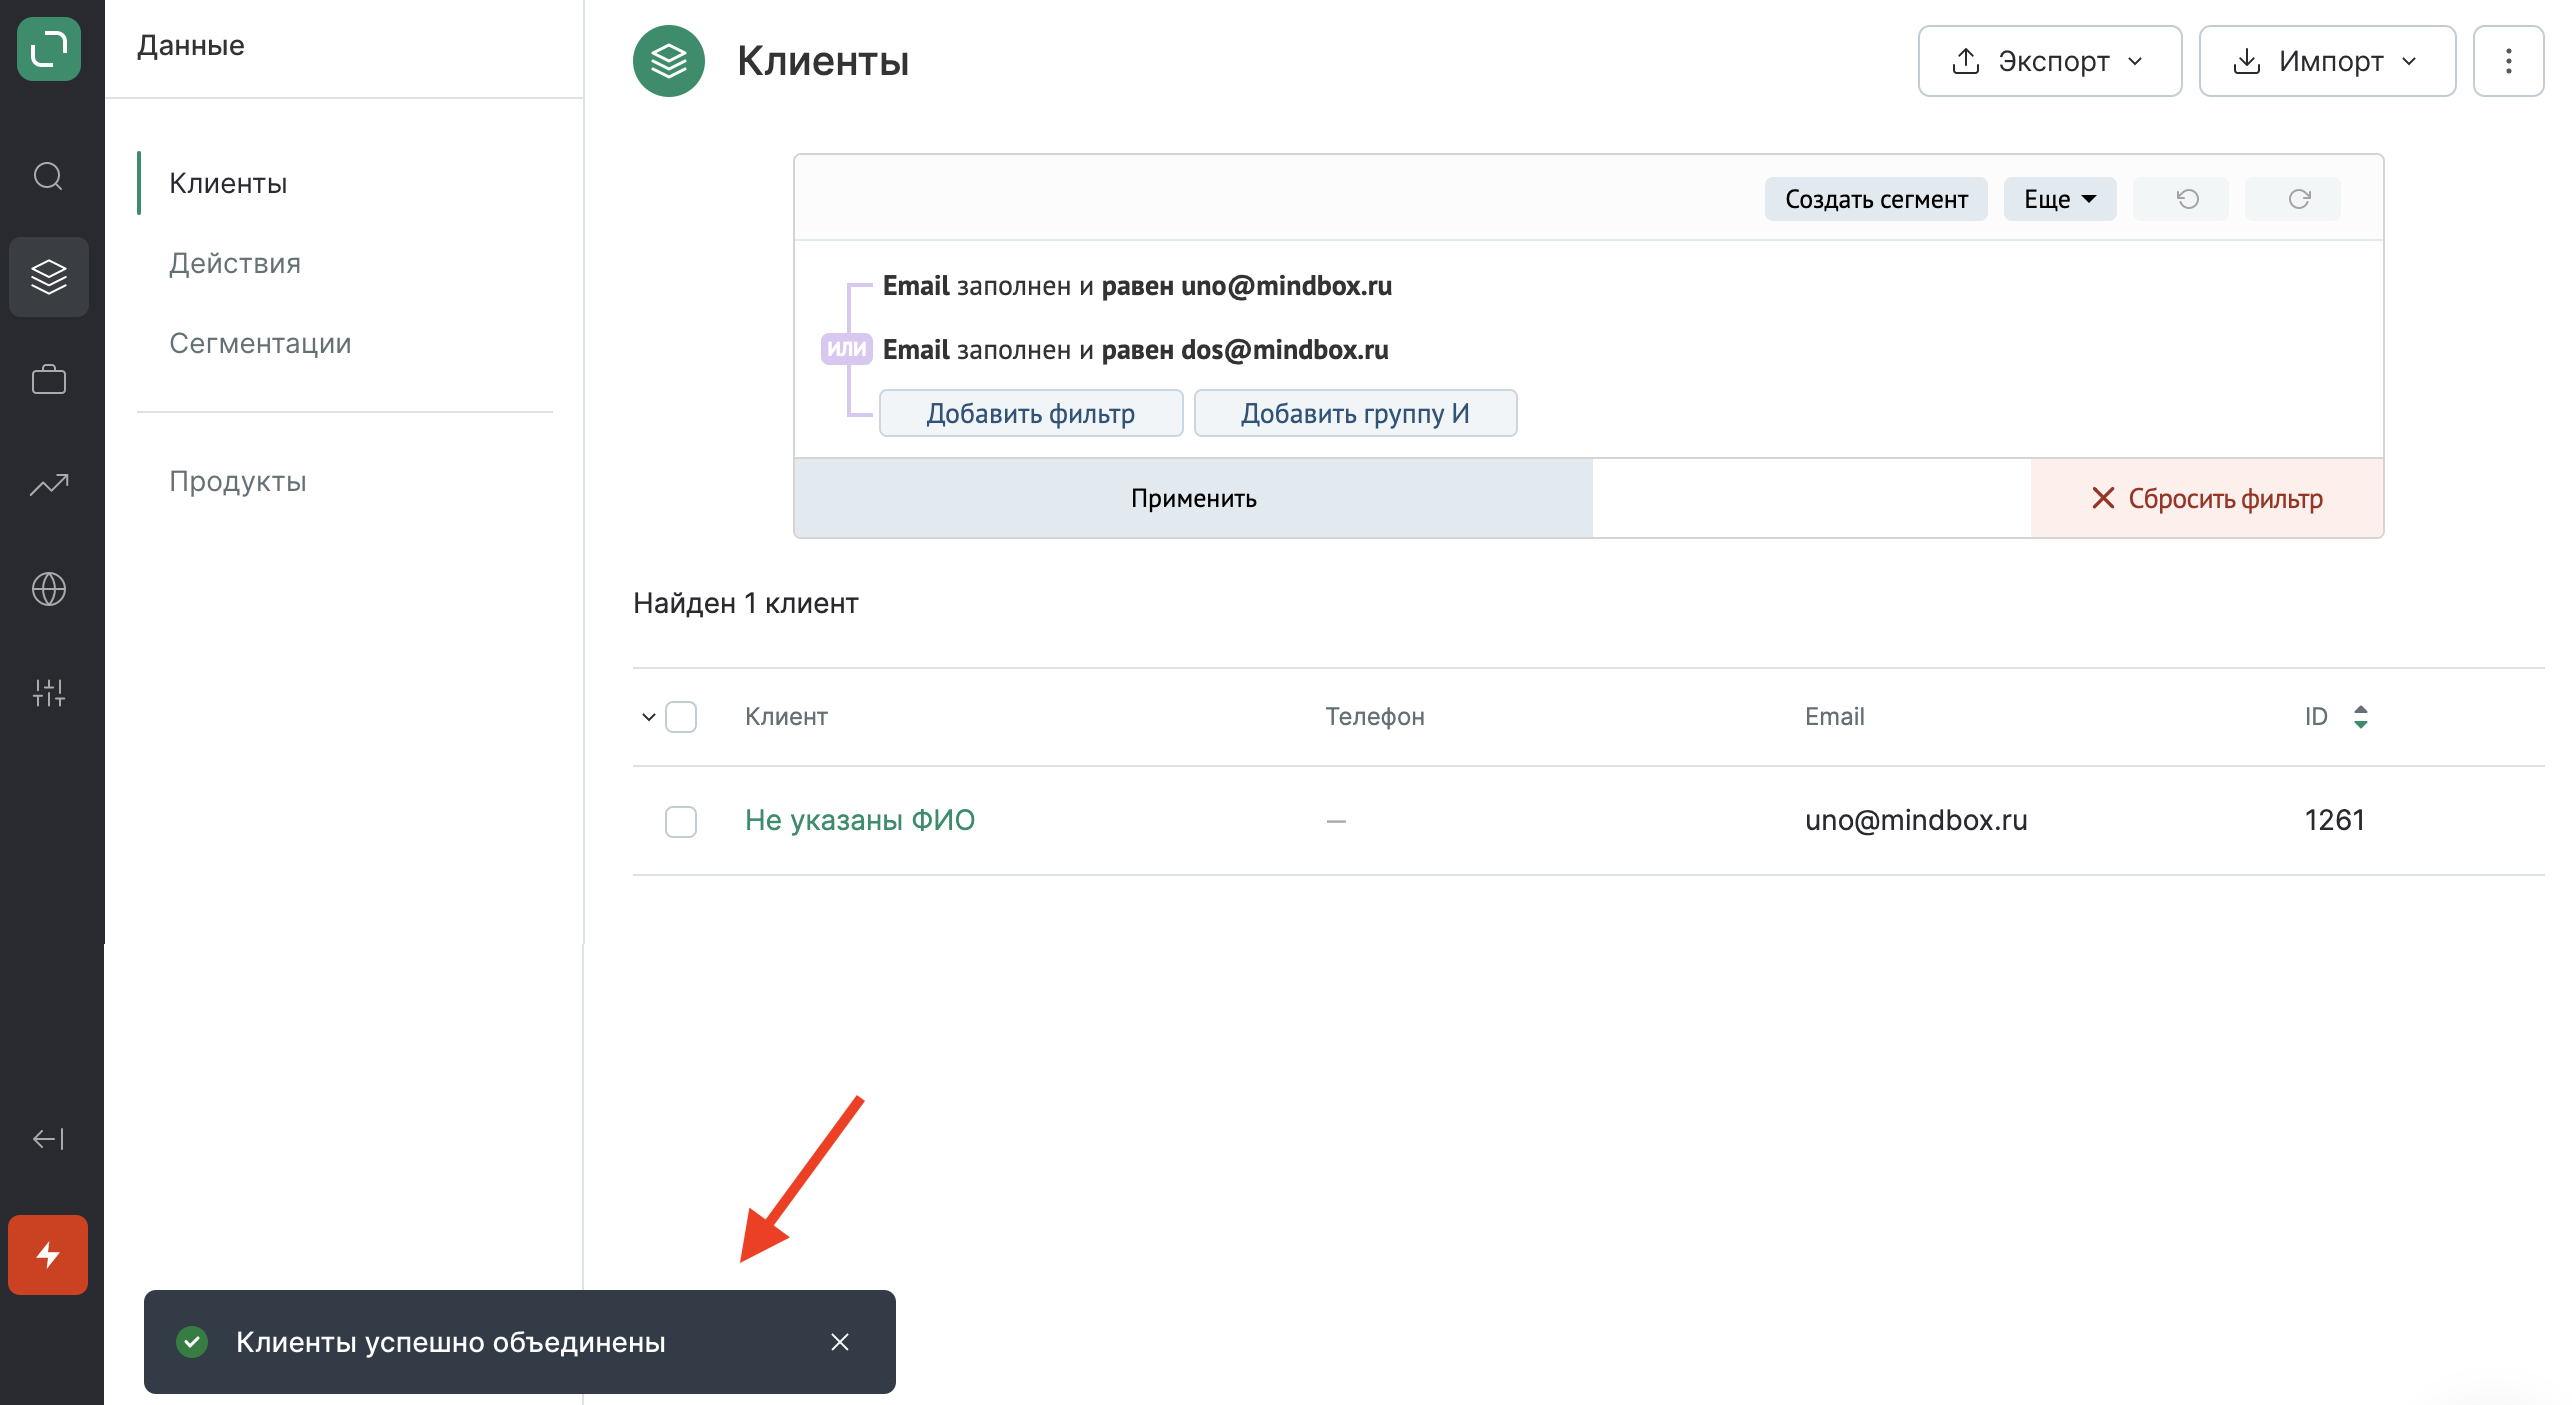Click the red lightning bolt button
Image resolution: width=2572 pixels, height=1405 pixels.
(48, 1255)
